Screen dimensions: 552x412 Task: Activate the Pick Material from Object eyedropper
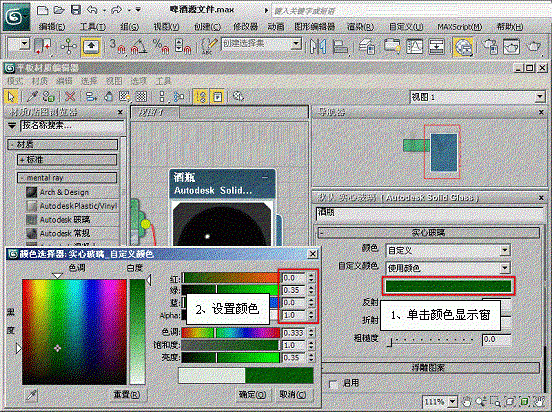point(32,96)
